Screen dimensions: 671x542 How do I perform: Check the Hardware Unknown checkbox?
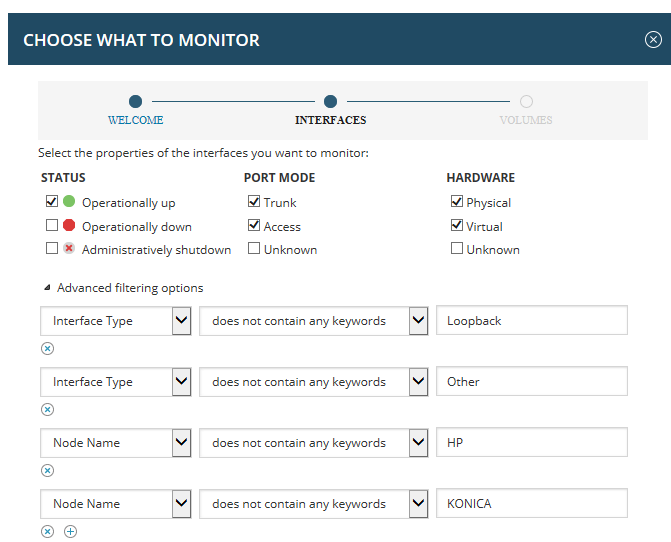click(457, 248)
